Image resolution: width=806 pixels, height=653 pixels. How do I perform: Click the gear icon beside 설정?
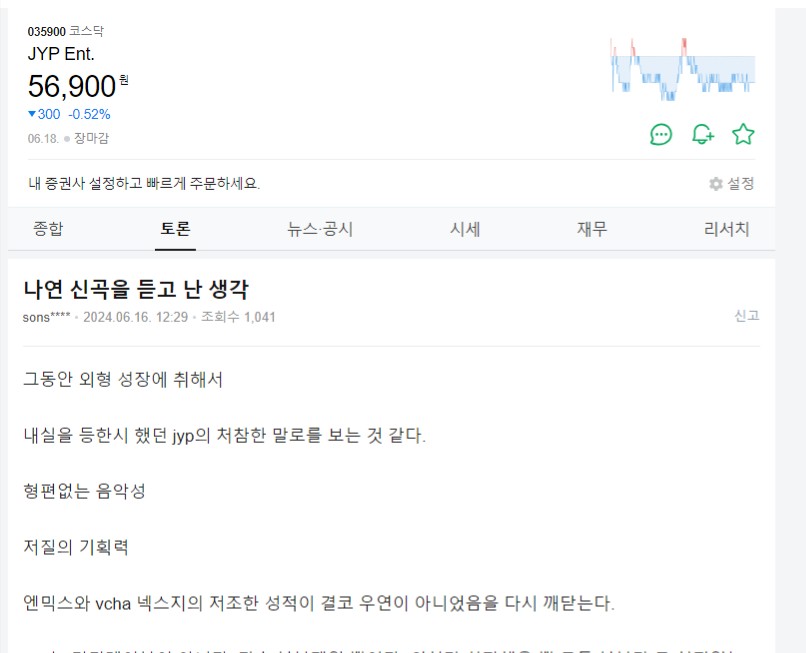716,184
